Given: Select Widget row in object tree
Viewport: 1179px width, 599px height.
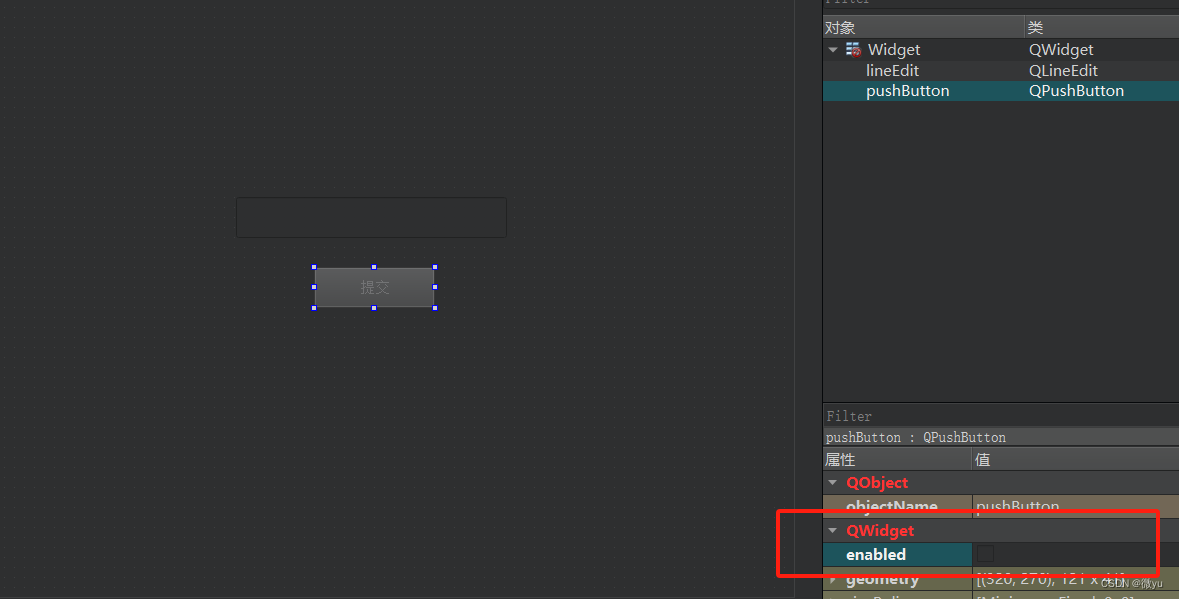Looking at the screenshot, I should click(1001, 50).
